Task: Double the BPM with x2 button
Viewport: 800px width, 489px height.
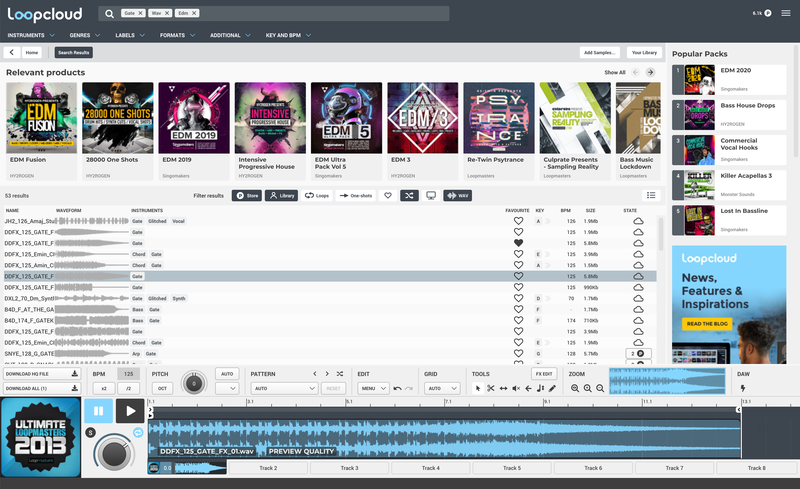Action: tap(104, 388)
